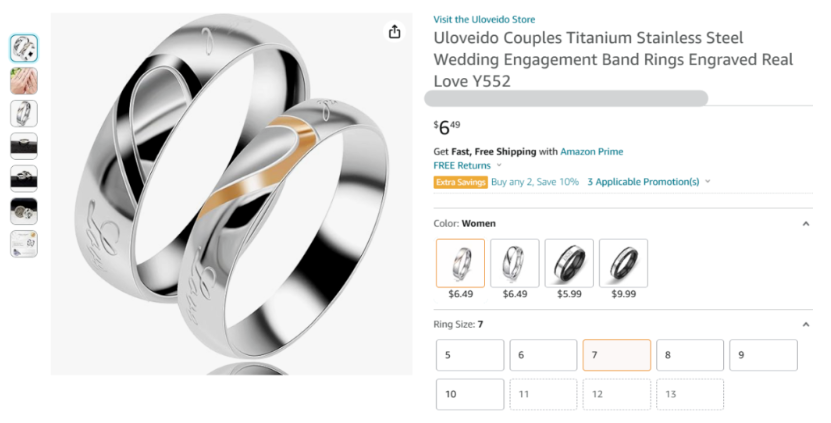Collapse the Ring Size section chevron
This screenshot has width=831, height=423.
[x=806, y=325]
